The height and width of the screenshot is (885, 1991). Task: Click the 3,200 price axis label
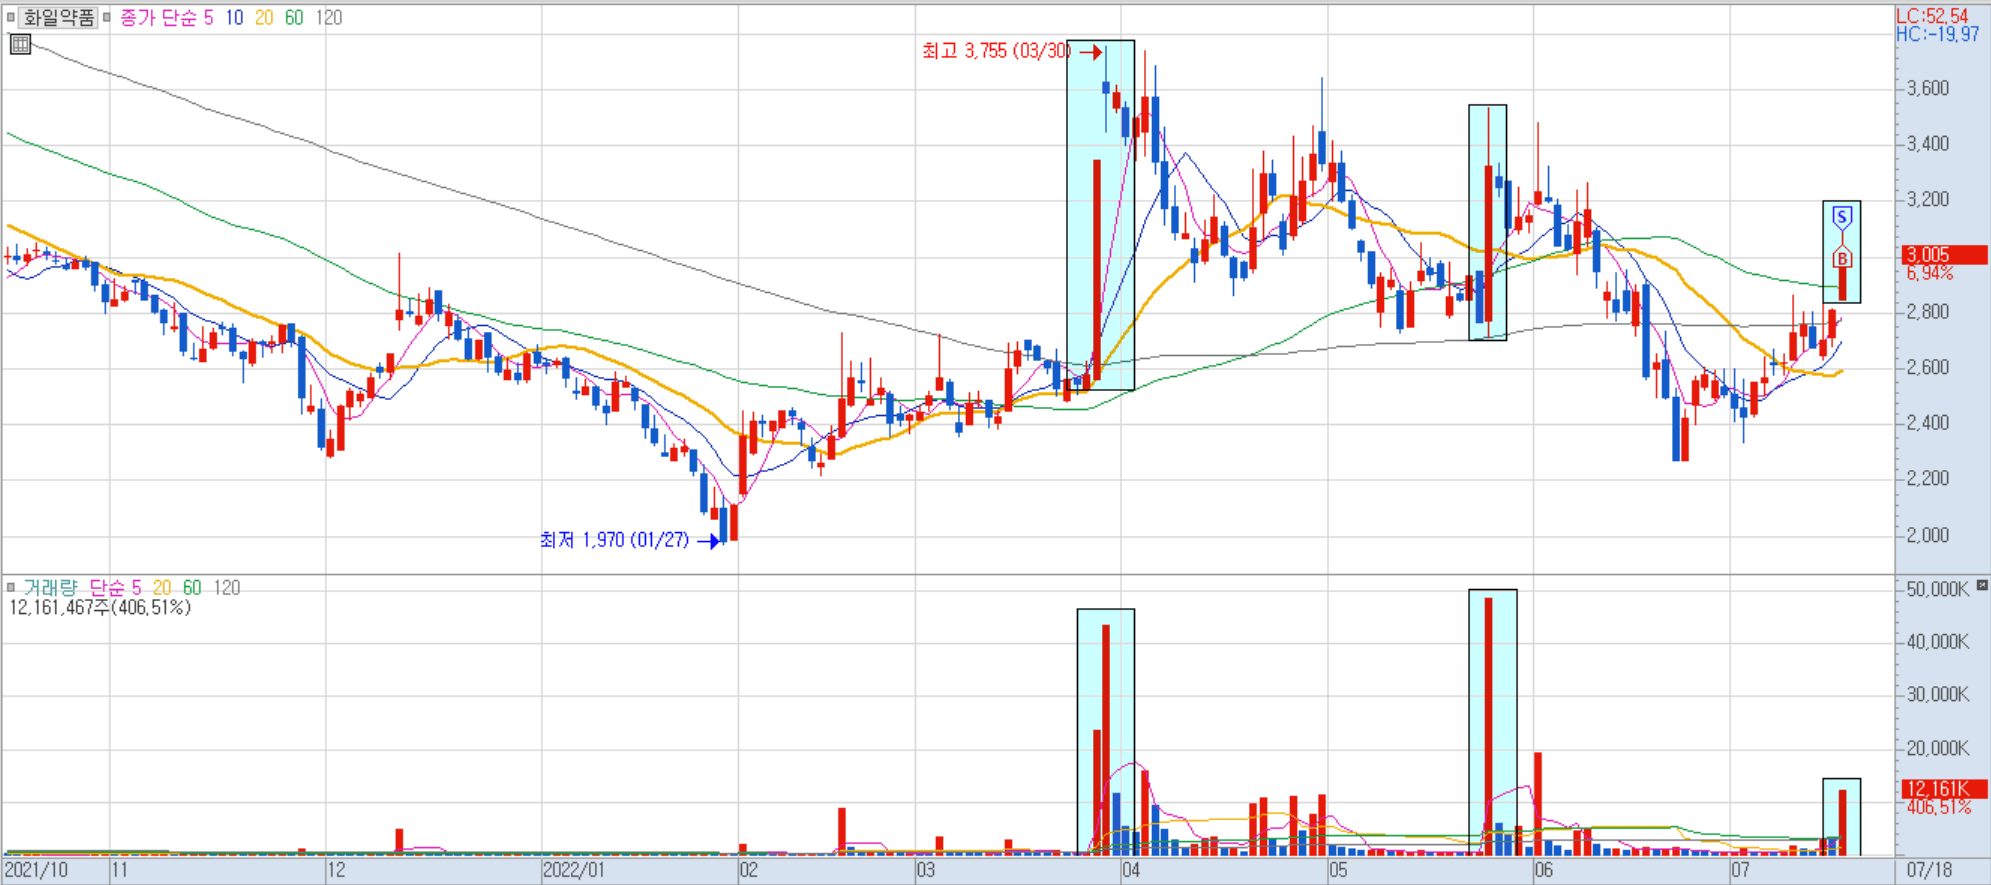click(x=1927, y=199)
